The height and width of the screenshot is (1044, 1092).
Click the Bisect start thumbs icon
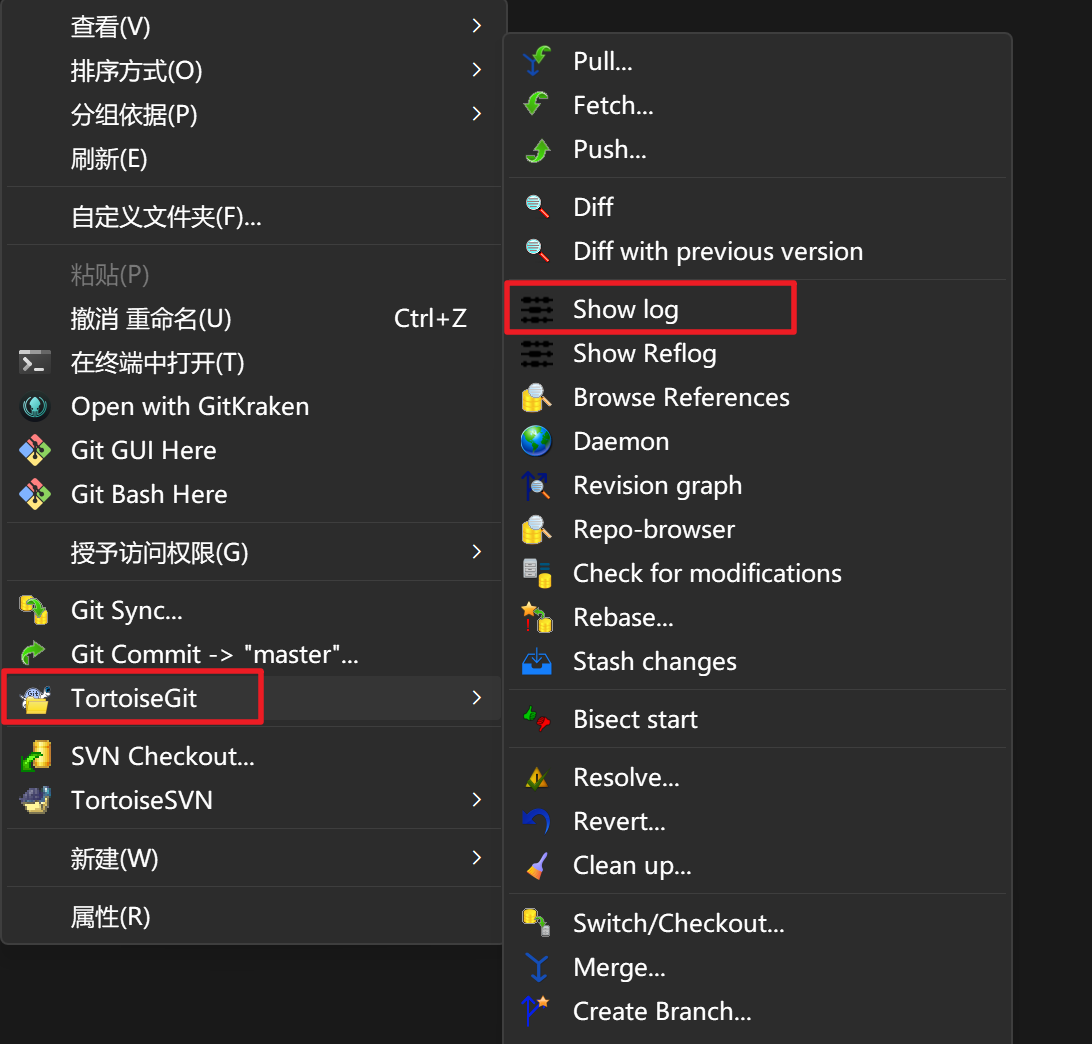pos(537,720)
